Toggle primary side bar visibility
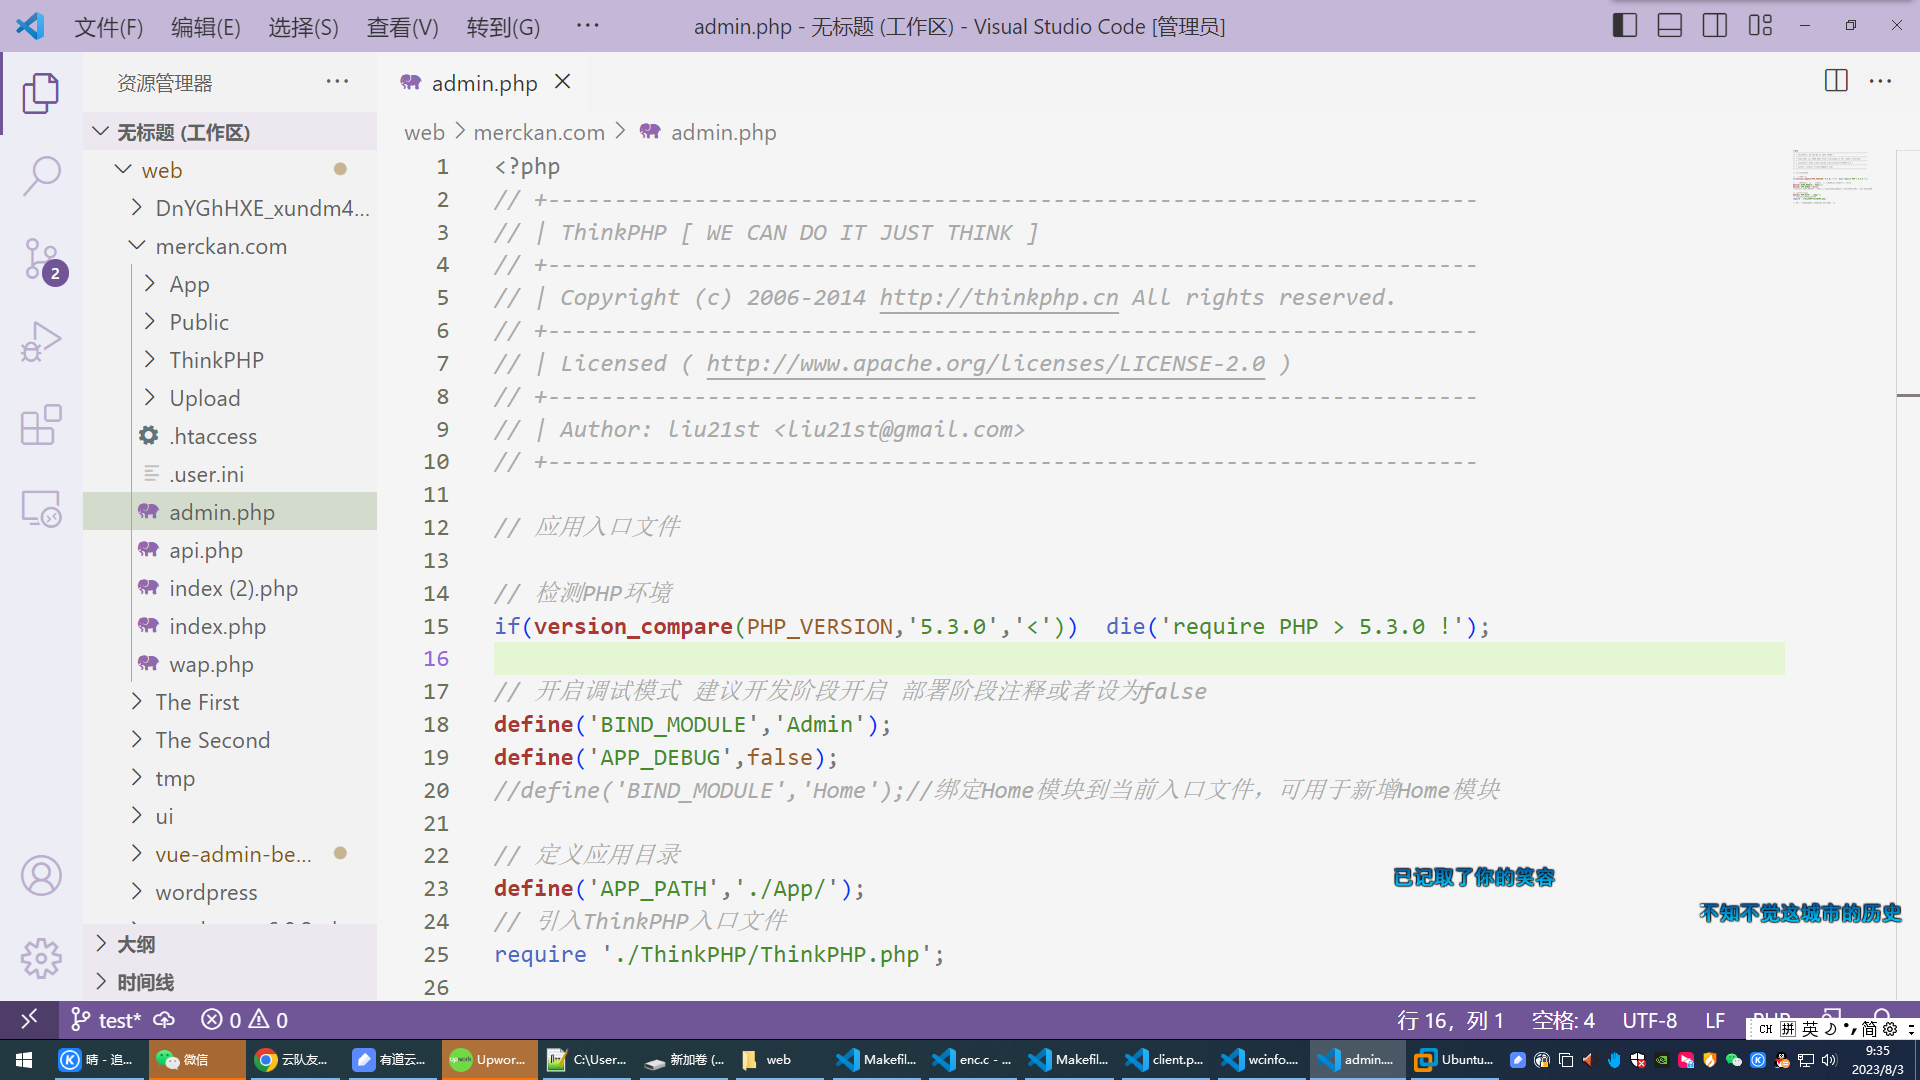 tap(1624, 26)
